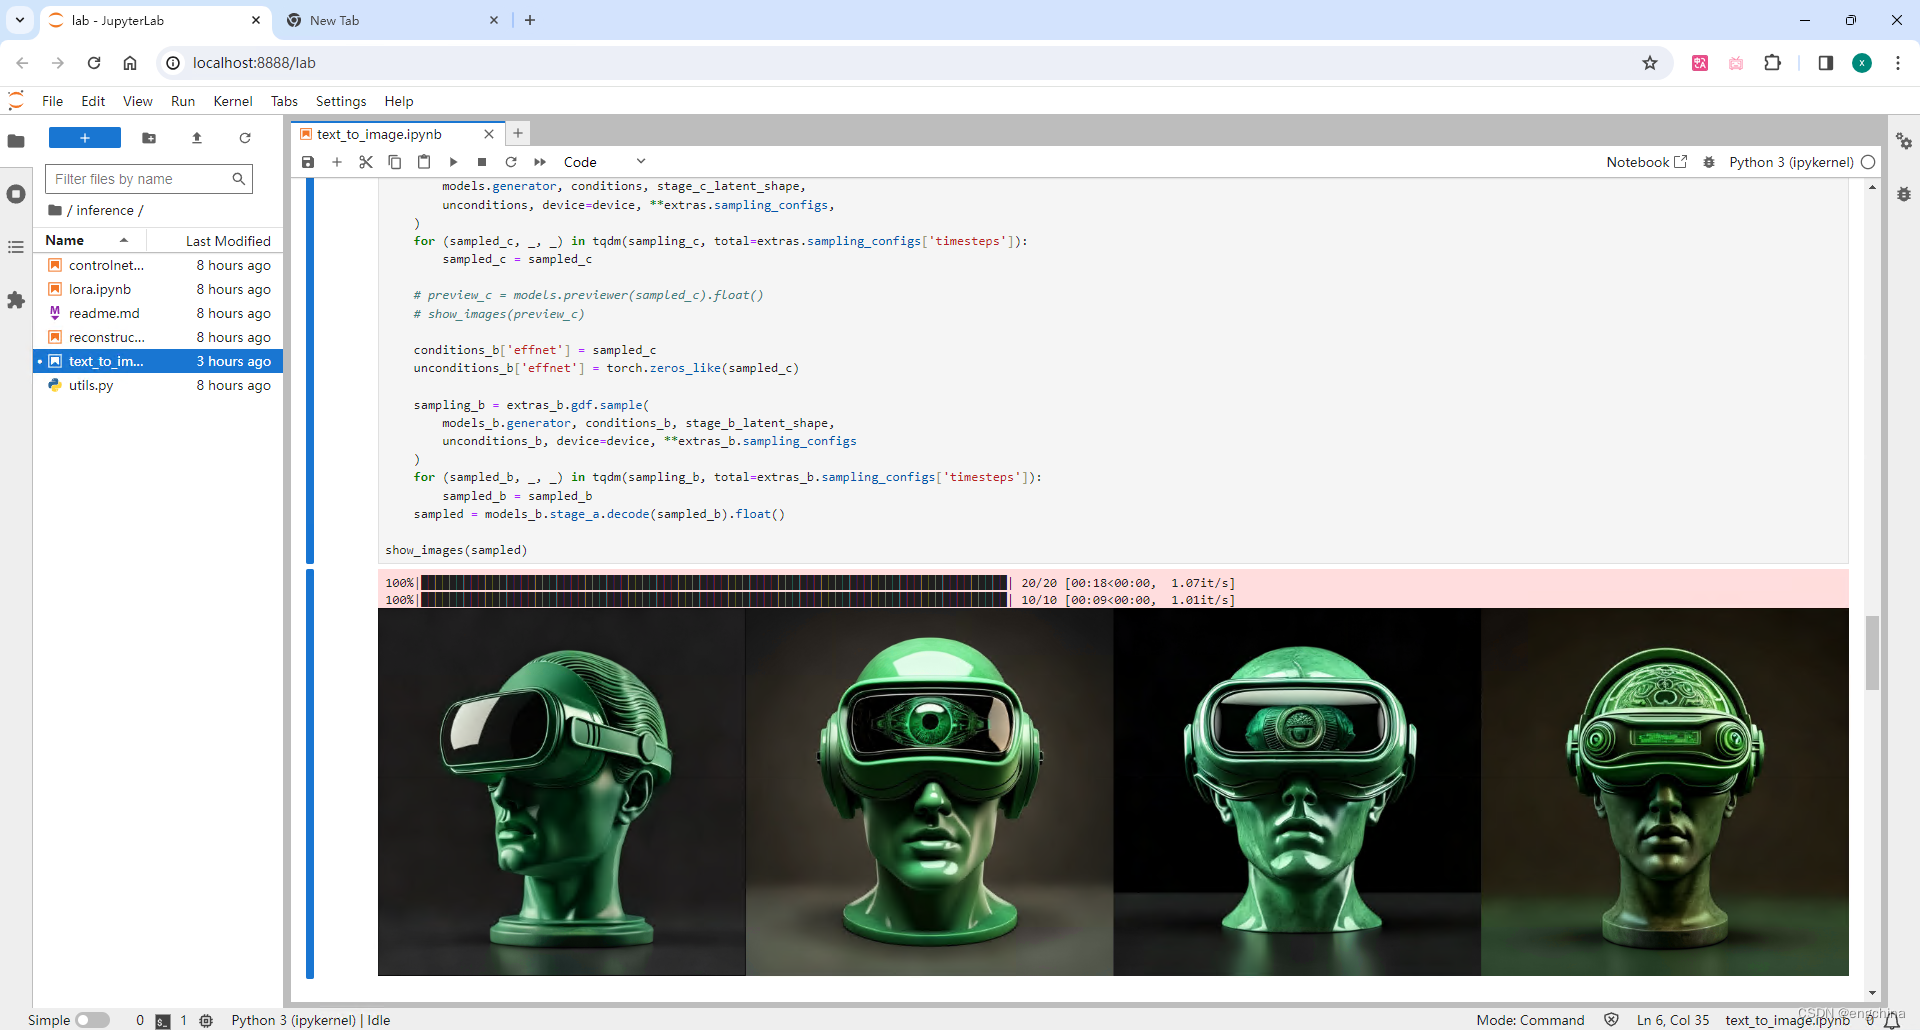Click Python 3 (ipykernel) | Idle status
This screenshot has width=1920, height=1030.
coord(311,1020)
